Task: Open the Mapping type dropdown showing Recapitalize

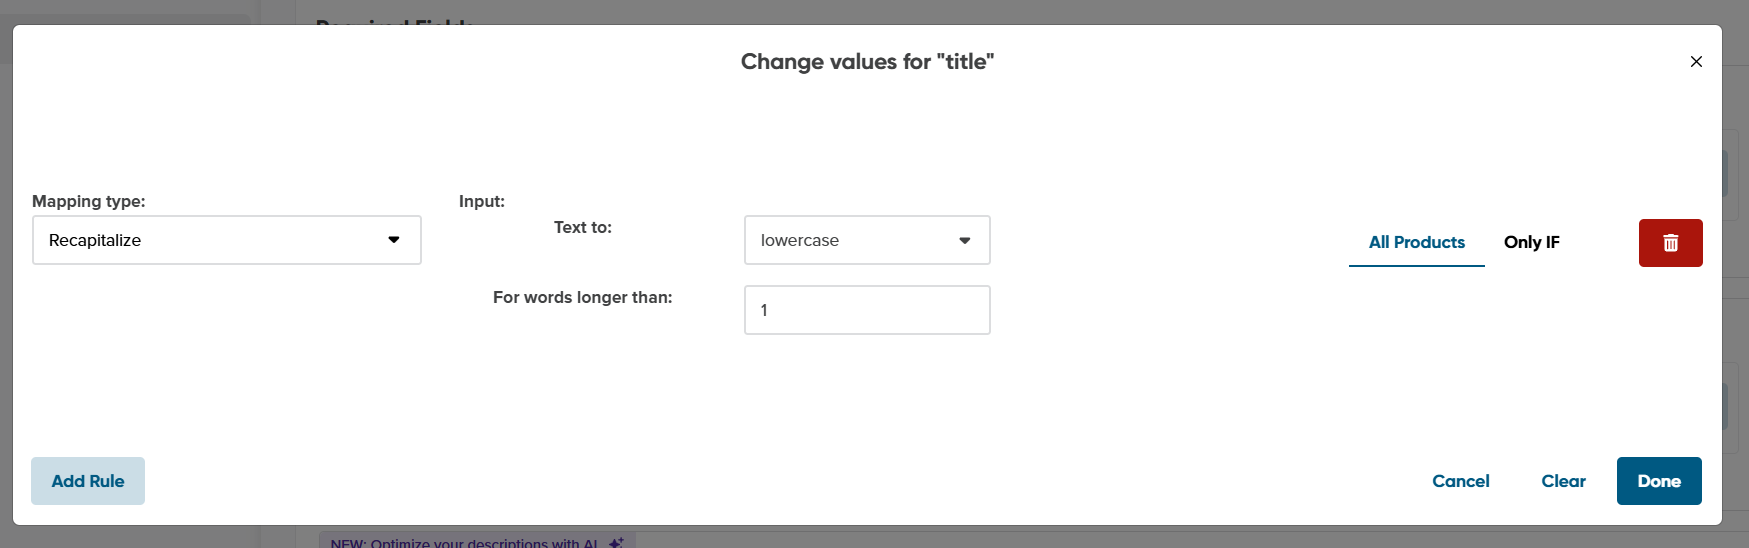Action: pyautogui.click(x=227, y=240)
